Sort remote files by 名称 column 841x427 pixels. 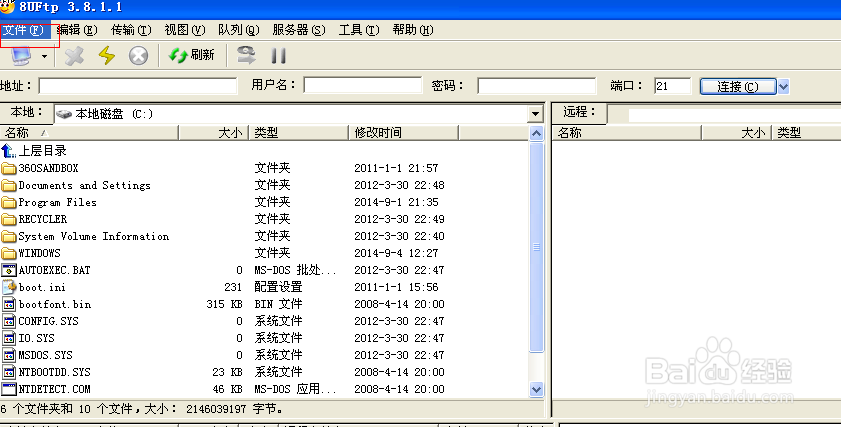(x=626, y=132)
